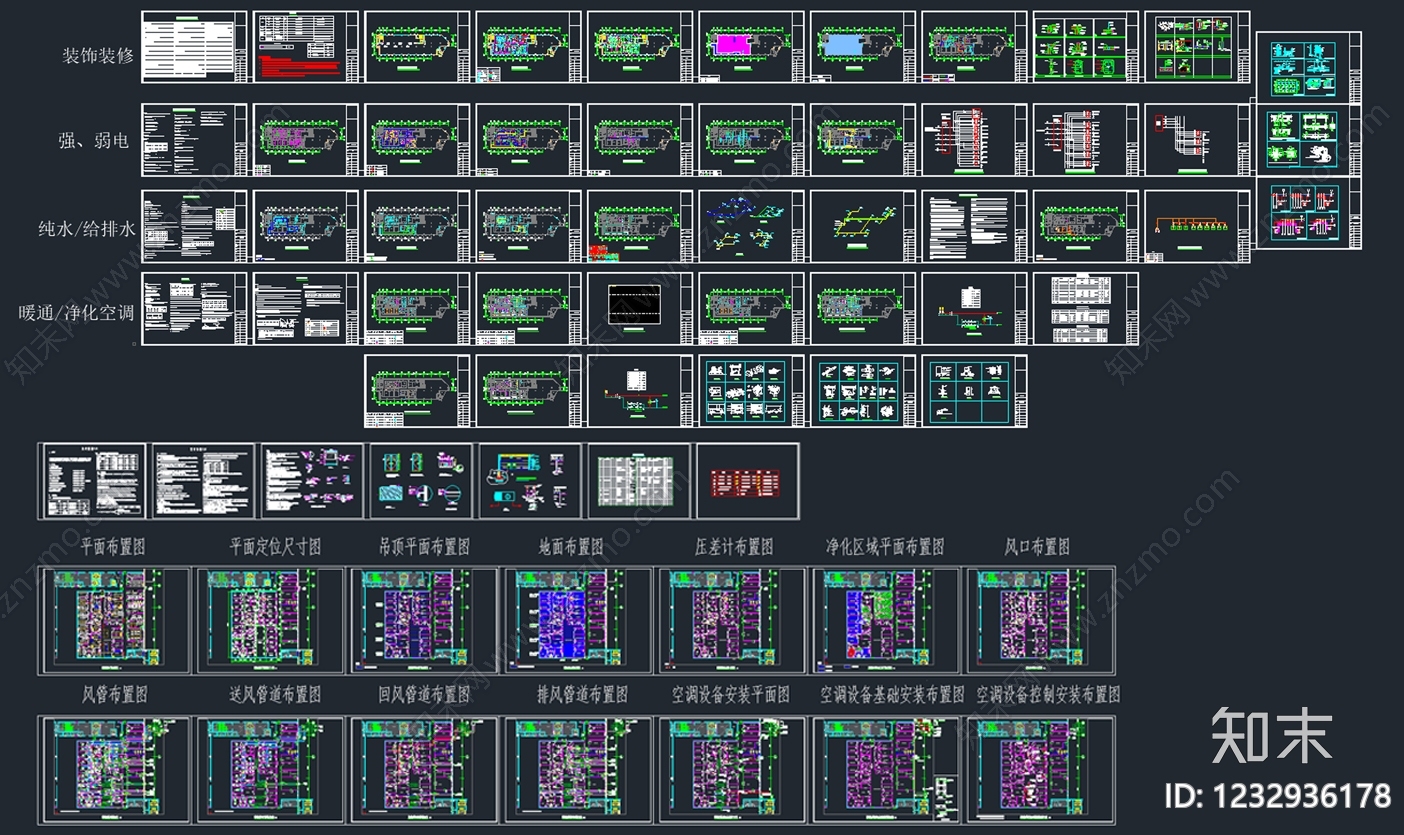Open the drawing sheet under 空调设备控制安装布置图
The width and height of the screenshot is (1404, 835).
[x=1039, y=768]
